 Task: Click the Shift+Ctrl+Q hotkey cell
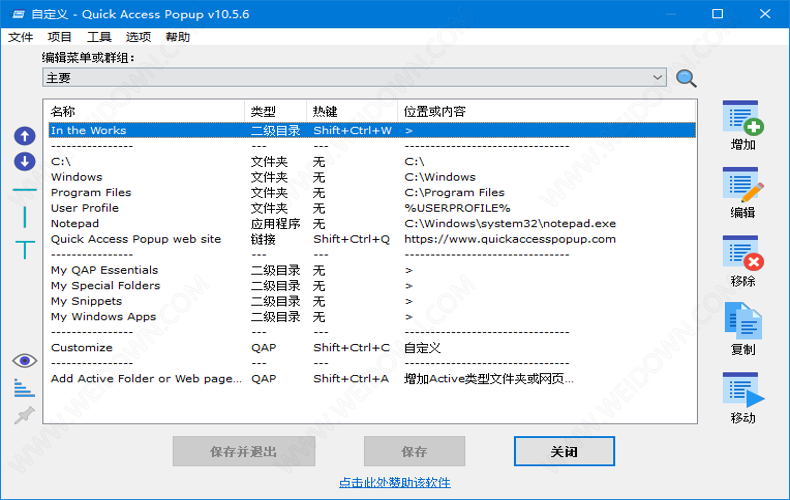click(352, 239)
